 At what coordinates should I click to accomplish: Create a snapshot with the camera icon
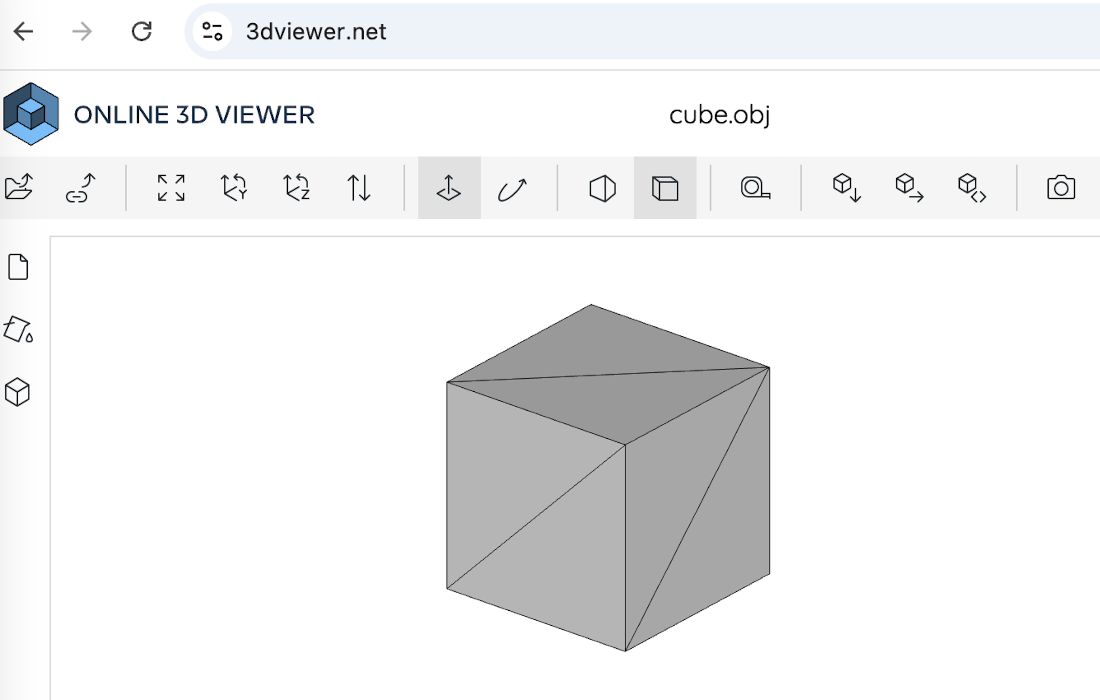(x=1061, y=187)
